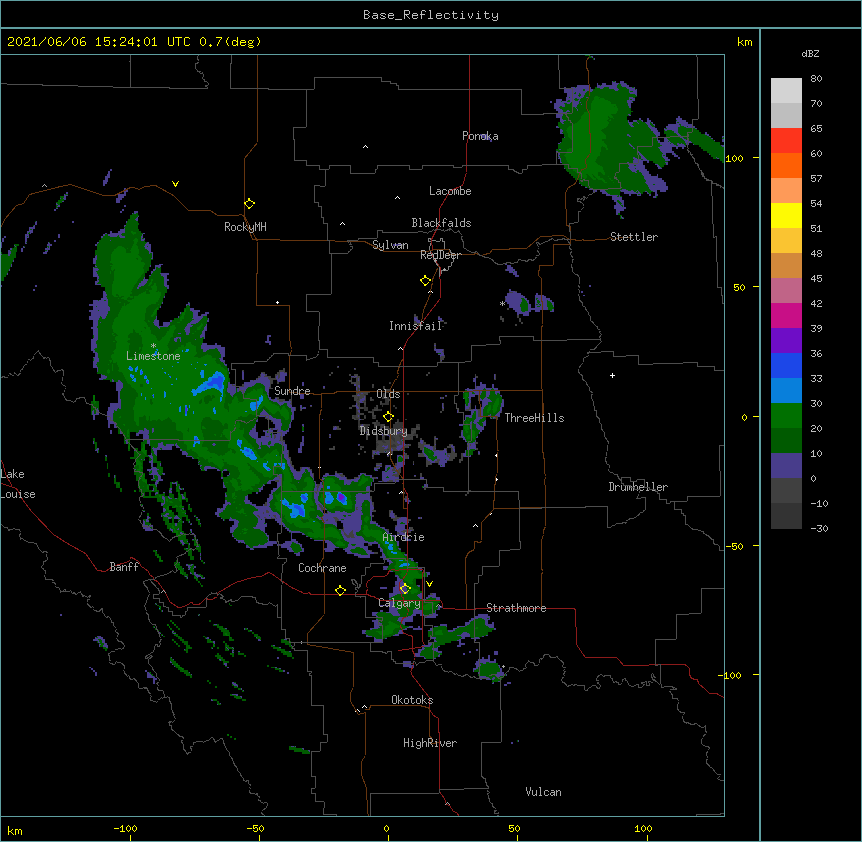Click the white asterisk above Limestone
The height and width of the screenshot is (842, 862).
[153, 346]
